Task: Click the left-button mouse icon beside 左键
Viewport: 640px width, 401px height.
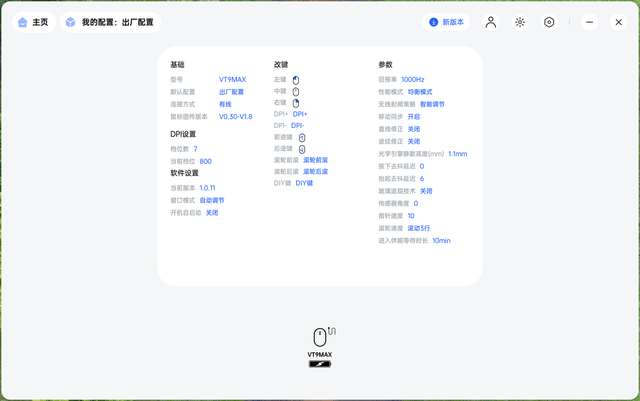Action: (x=296, y=80)
